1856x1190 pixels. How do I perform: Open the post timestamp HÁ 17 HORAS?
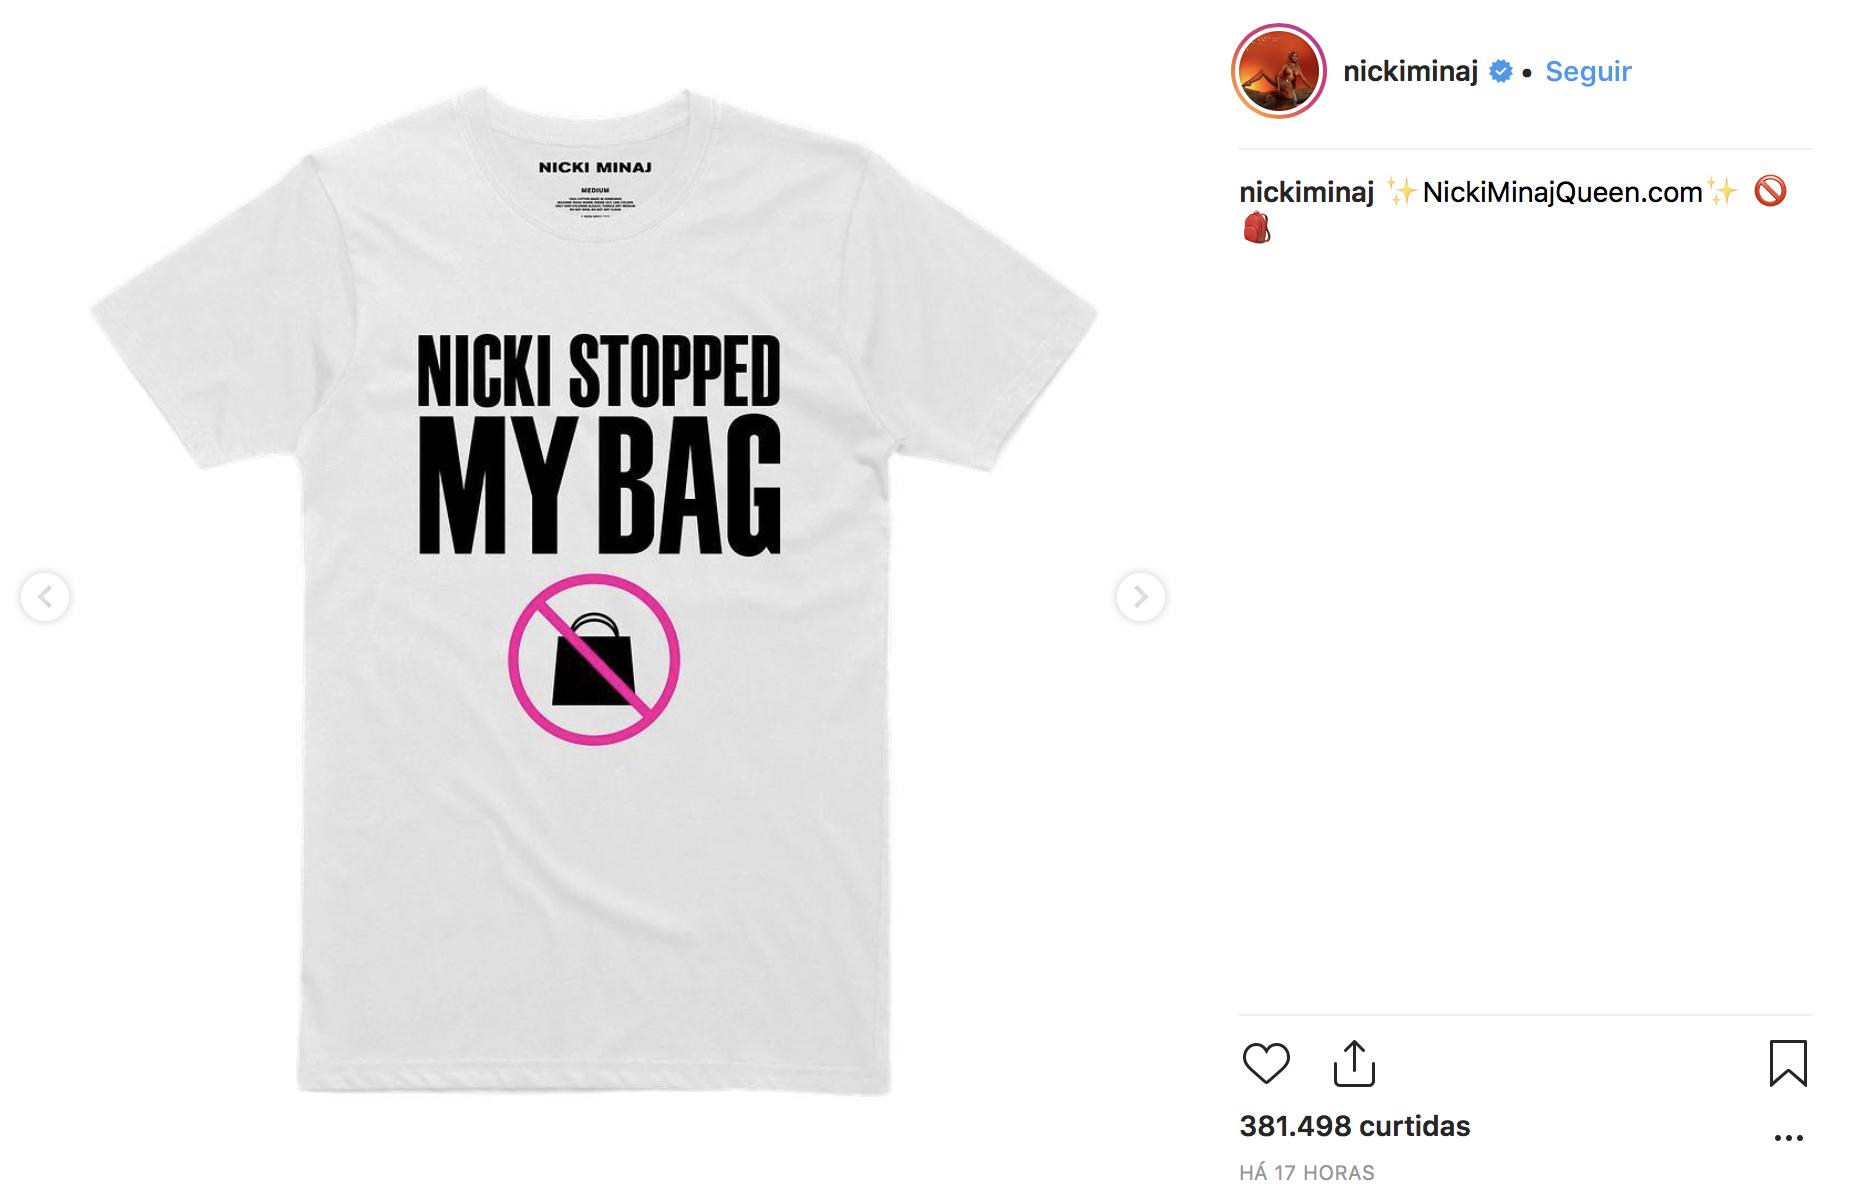[x=1307, y=1172]
